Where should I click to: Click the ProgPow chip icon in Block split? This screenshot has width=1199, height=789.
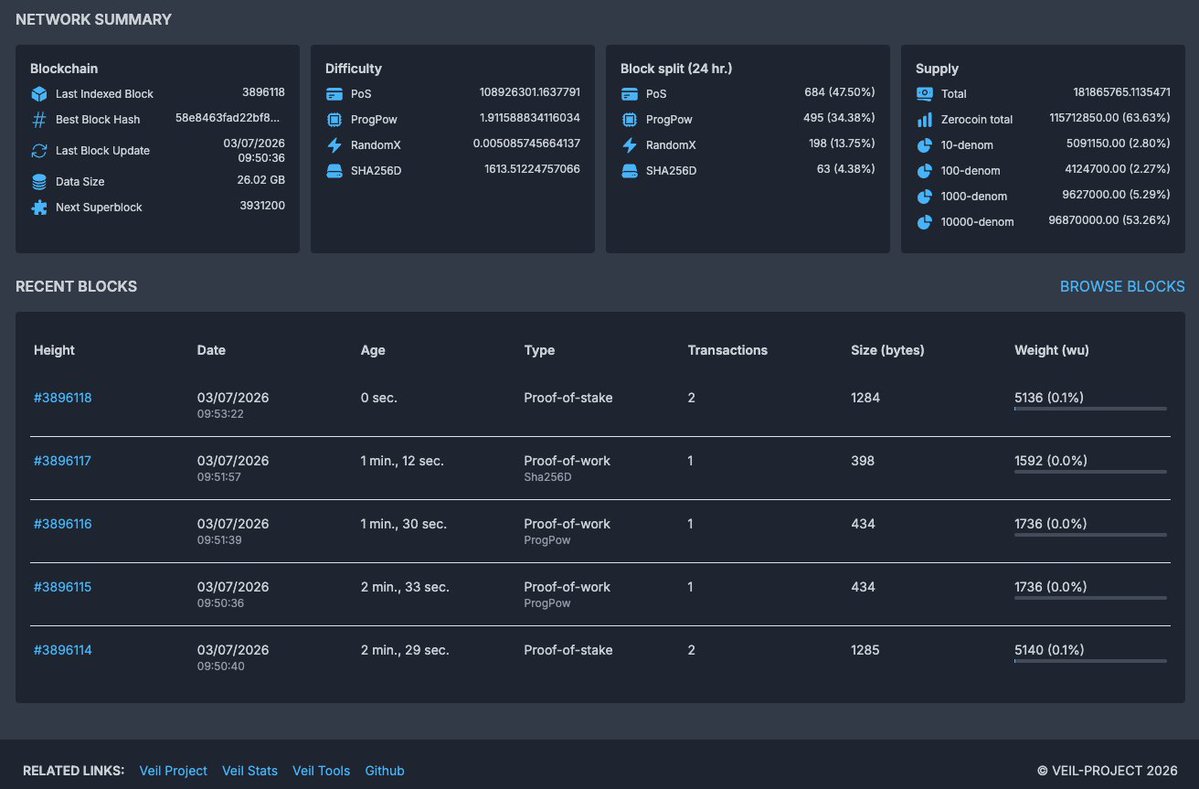629,119
